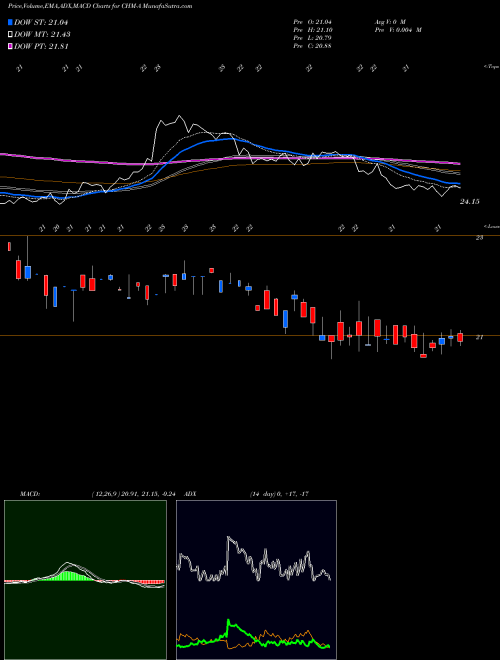Click the 'Pre L: 20.79' value
This screenshot has height=660, width=500.
313,38
